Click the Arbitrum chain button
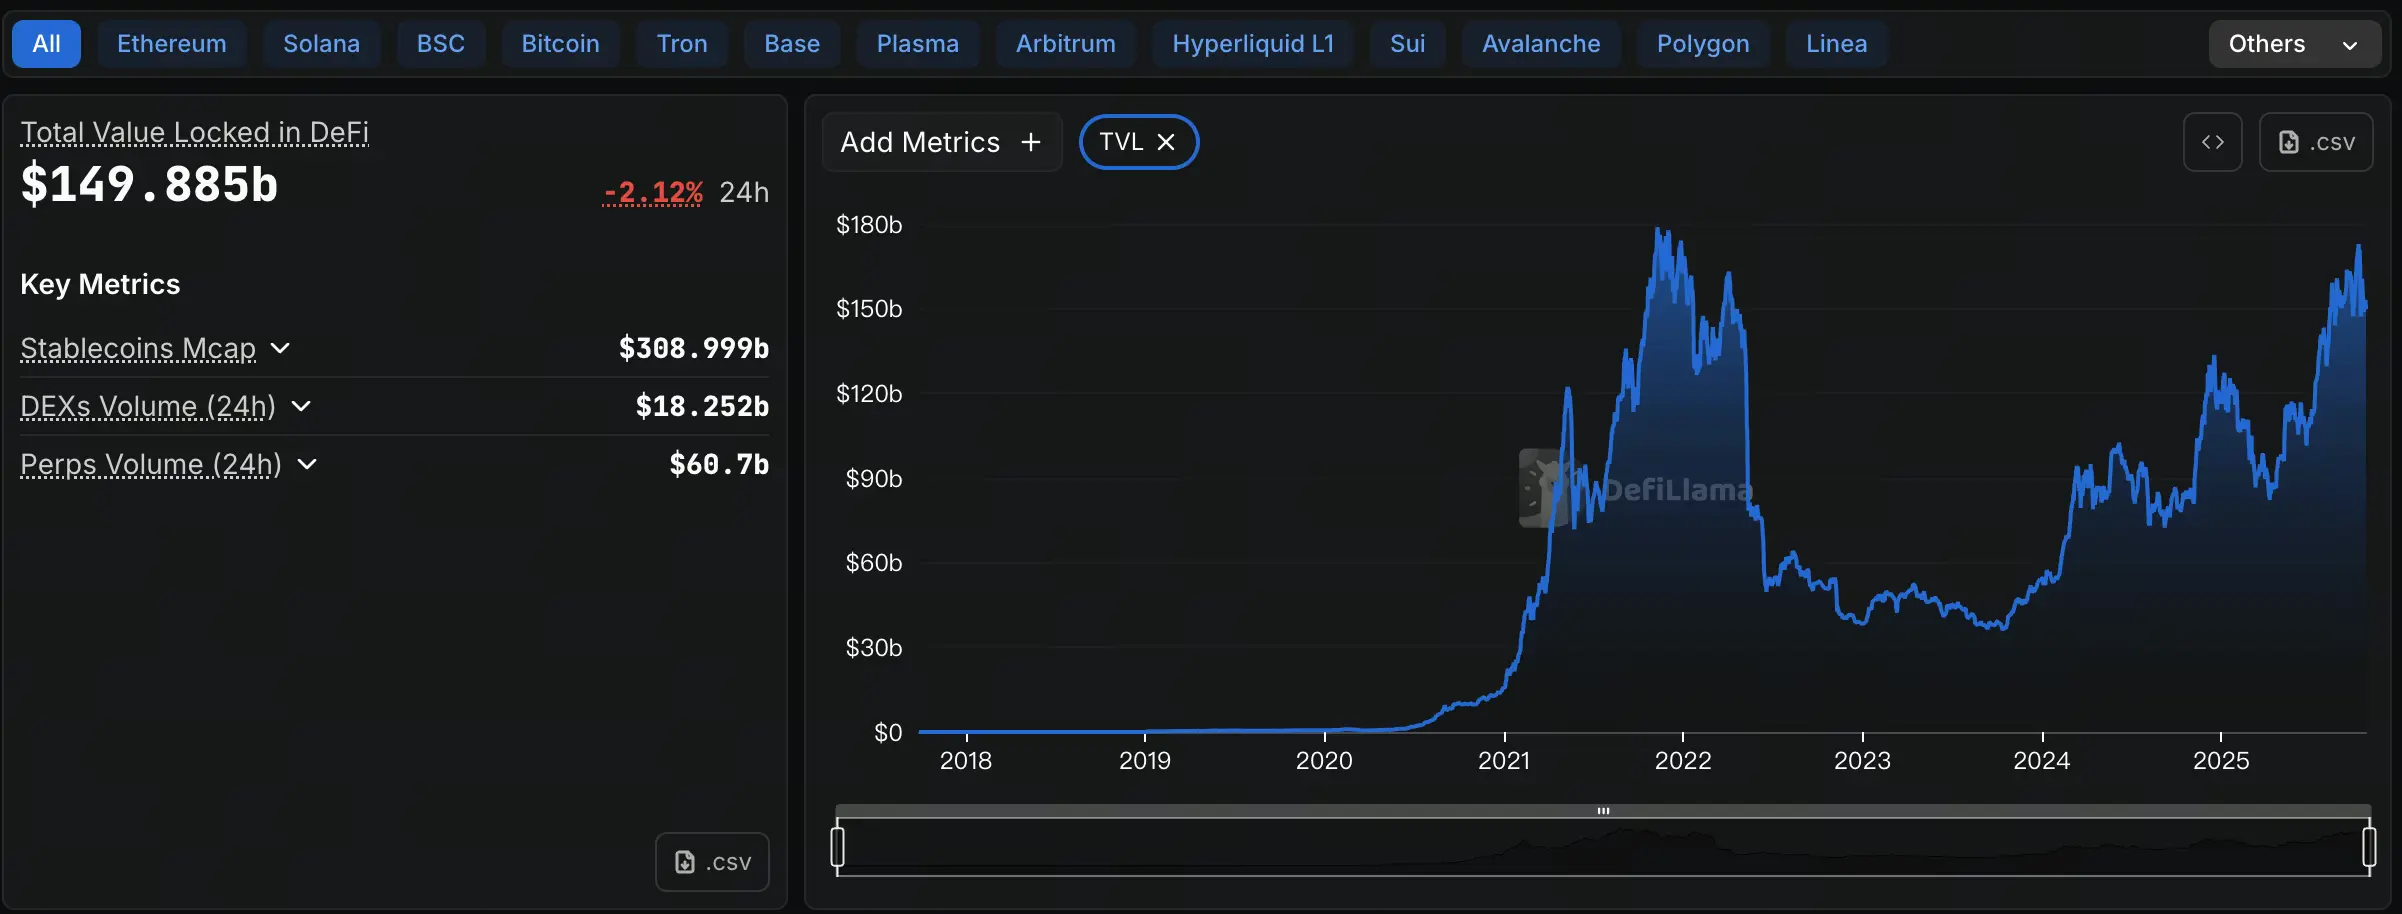This screenshot has width=2402, height=914. tap(1066, 44)
